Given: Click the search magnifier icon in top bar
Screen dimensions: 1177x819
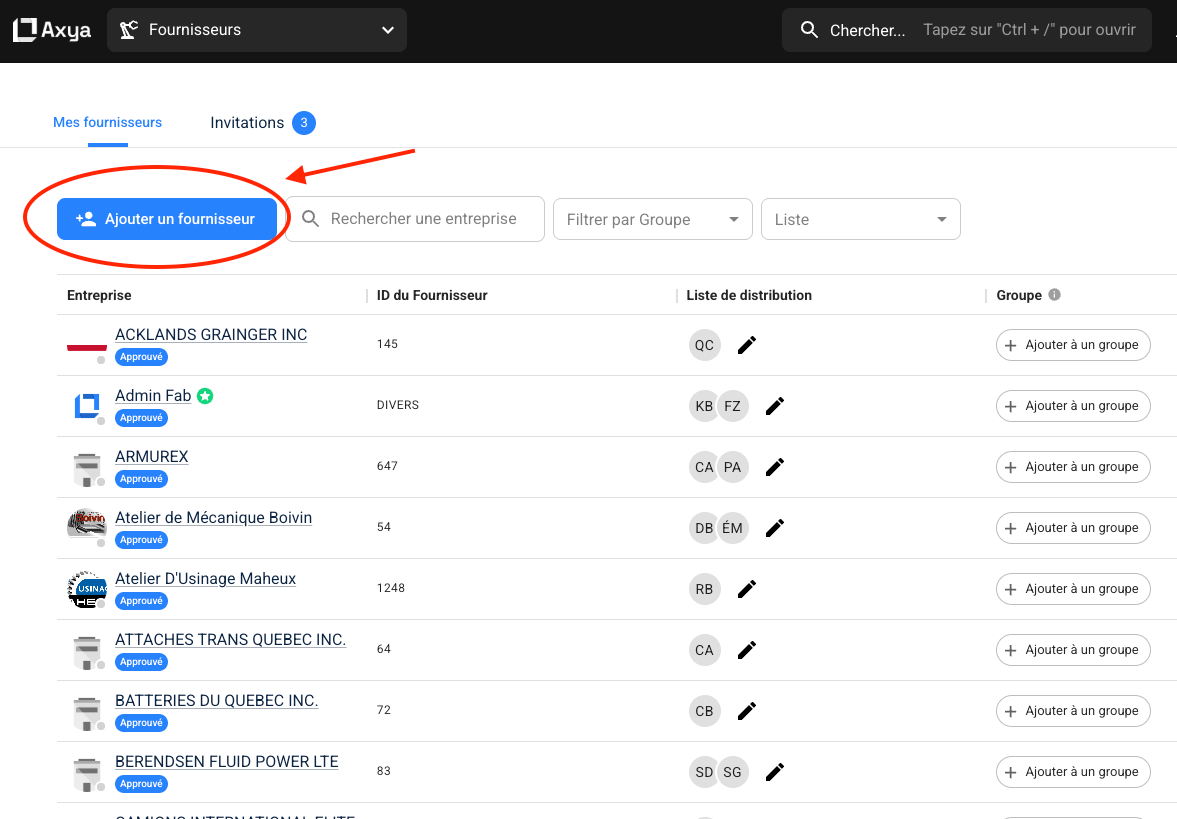Looking at the screenshot, I should point(809,30).
